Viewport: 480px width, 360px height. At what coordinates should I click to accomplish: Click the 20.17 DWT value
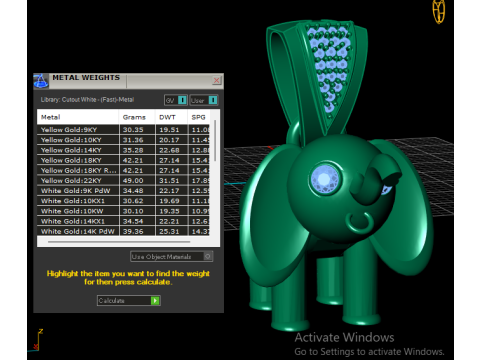pos(169,140)
